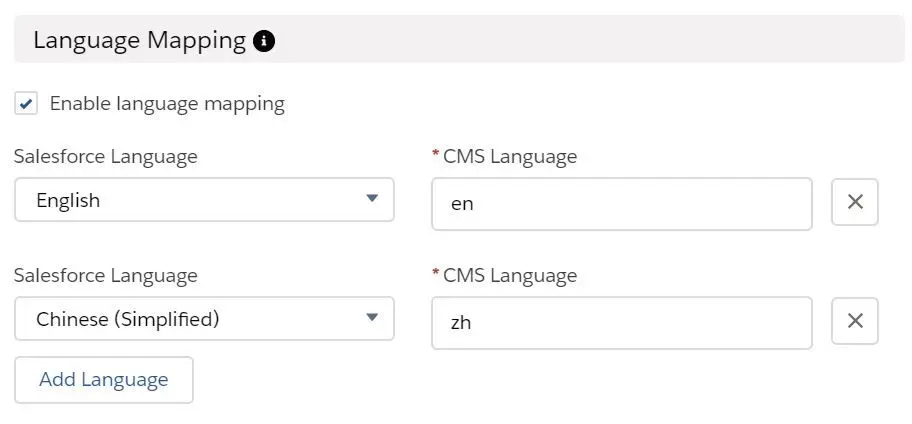912x424 pixels.
Task: Uncheck Enable language mapping checkbox
Action: [x=26, y=104]
